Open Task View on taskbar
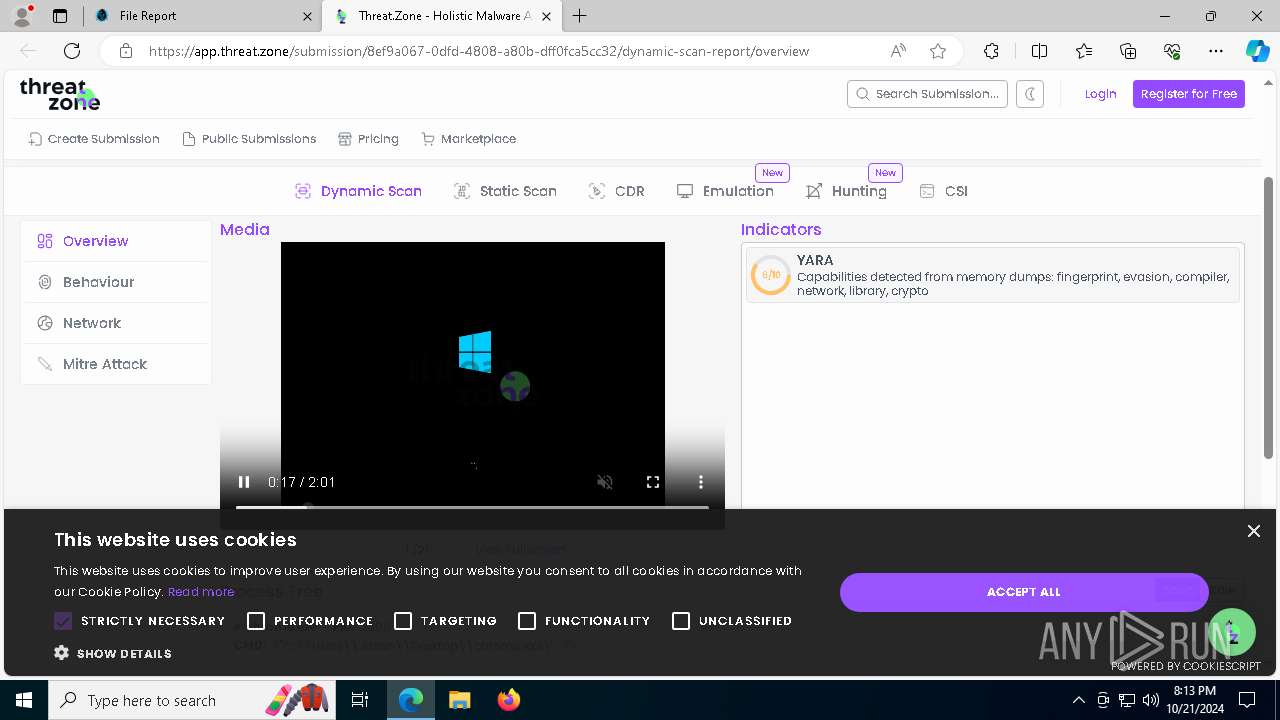The height and width of the screenshot is (720, 1280). tap(360, 700)
